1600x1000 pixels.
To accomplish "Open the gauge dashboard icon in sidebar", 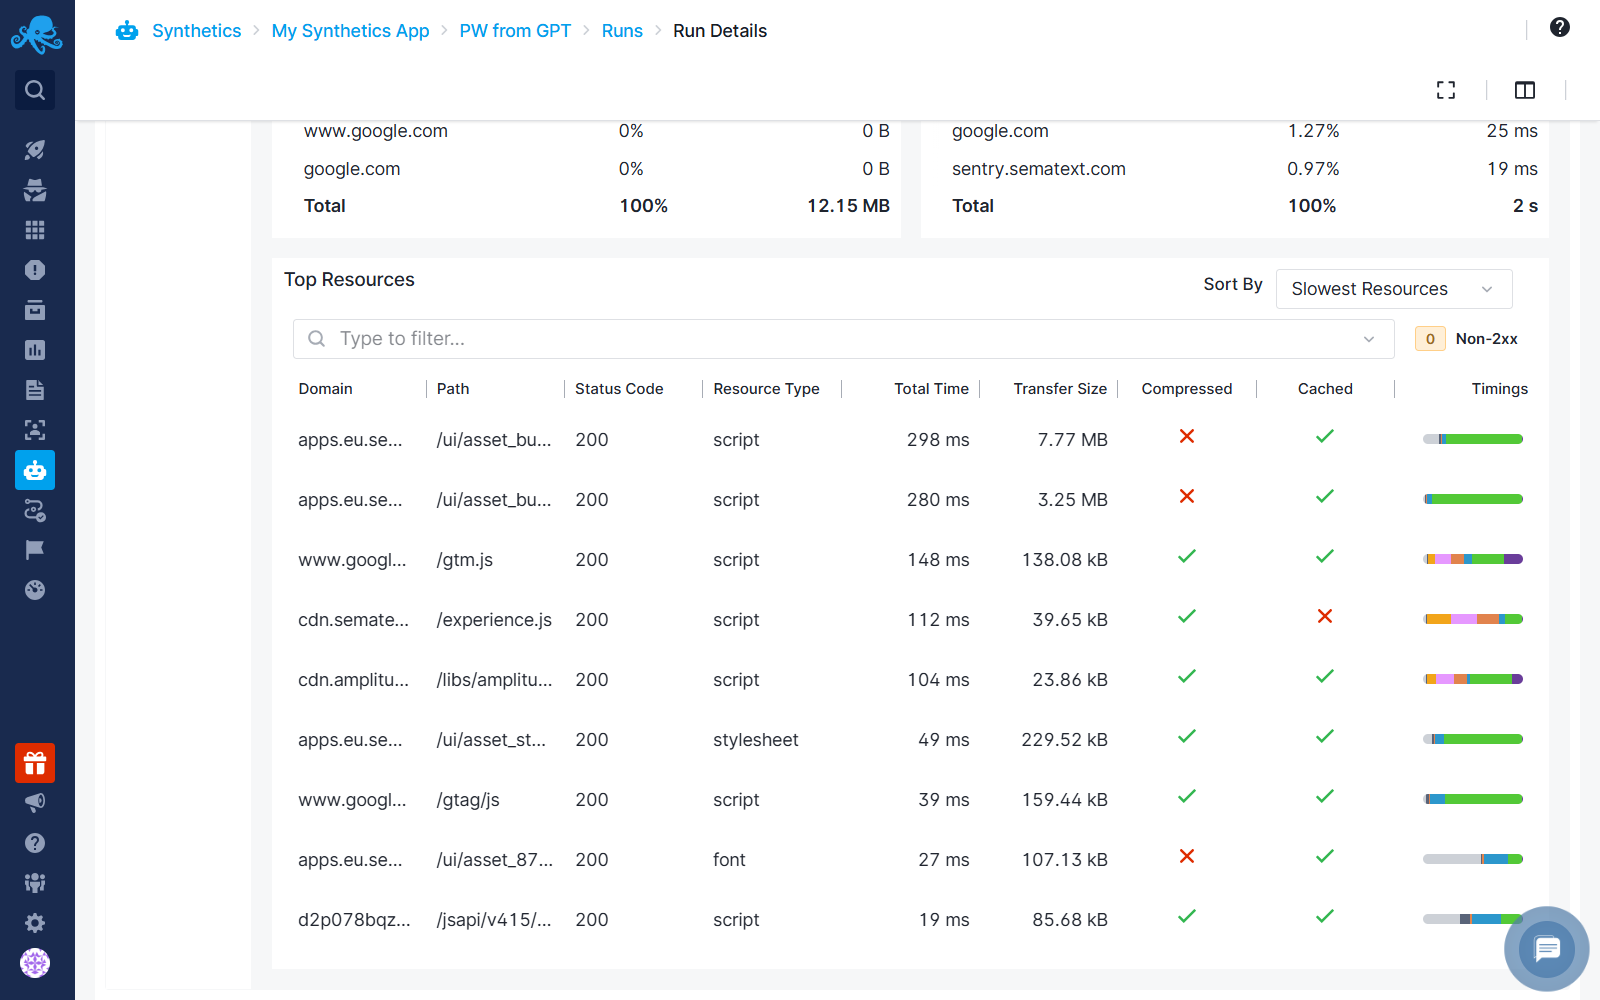I will (x=35, y=590).
